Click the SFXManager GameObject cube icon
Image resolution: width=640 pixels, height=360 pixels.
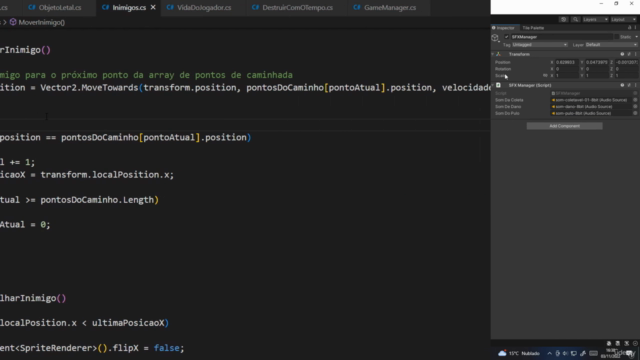point(495,38)
